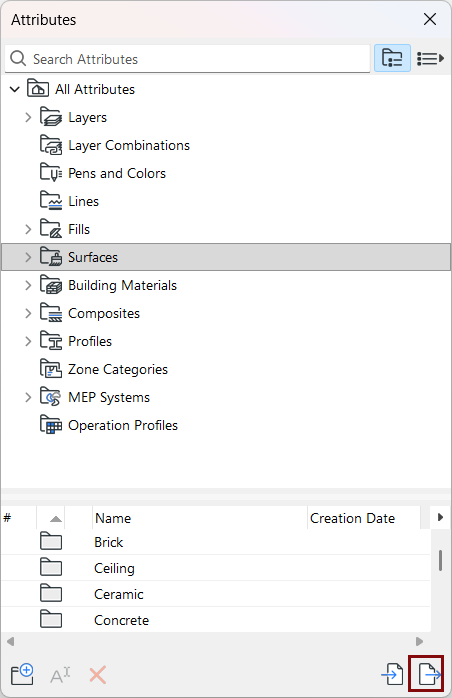The height and width of the screenshot is (698, 452).
Task: Open Operation Profiles attributes
Action: pos(123,426)
